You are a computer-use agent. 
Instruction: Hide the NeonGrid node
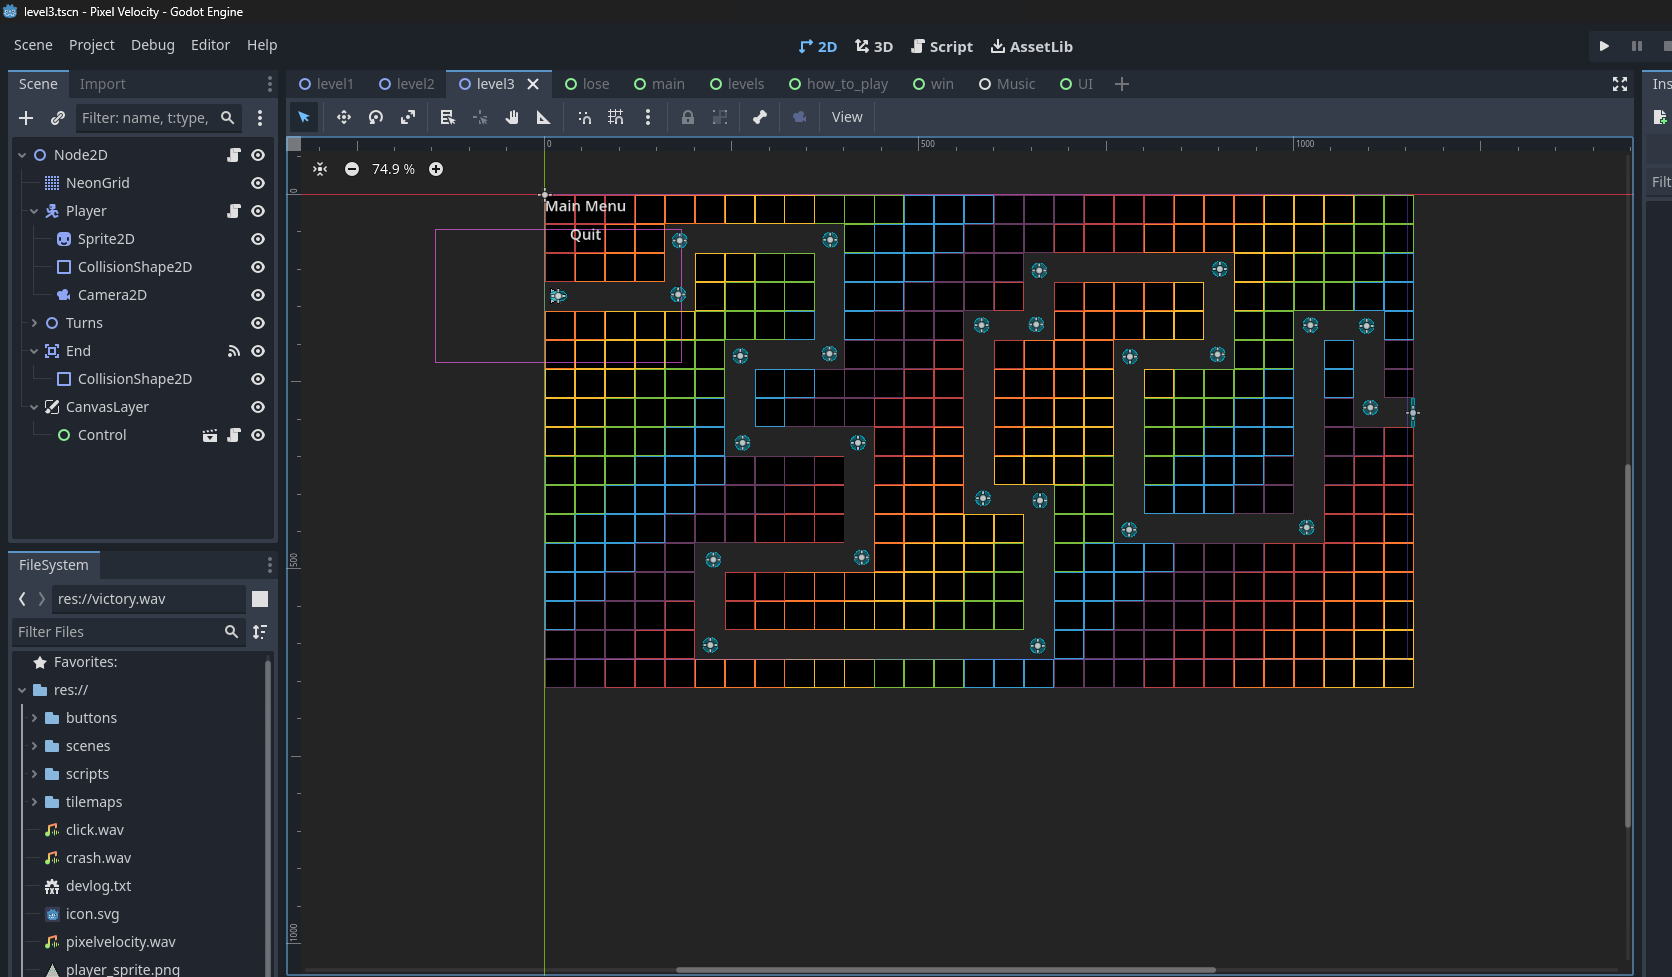[x=258, y=183]
